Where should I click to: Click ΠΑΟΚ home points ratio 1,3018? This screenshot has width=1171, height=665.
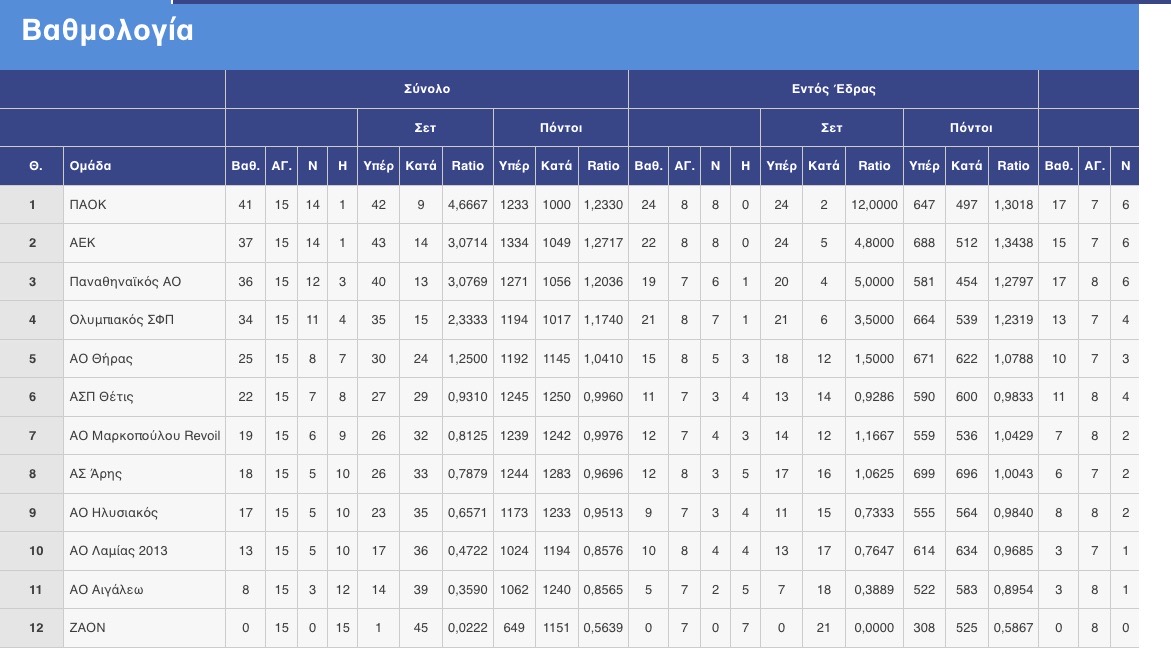[1013, 205]
